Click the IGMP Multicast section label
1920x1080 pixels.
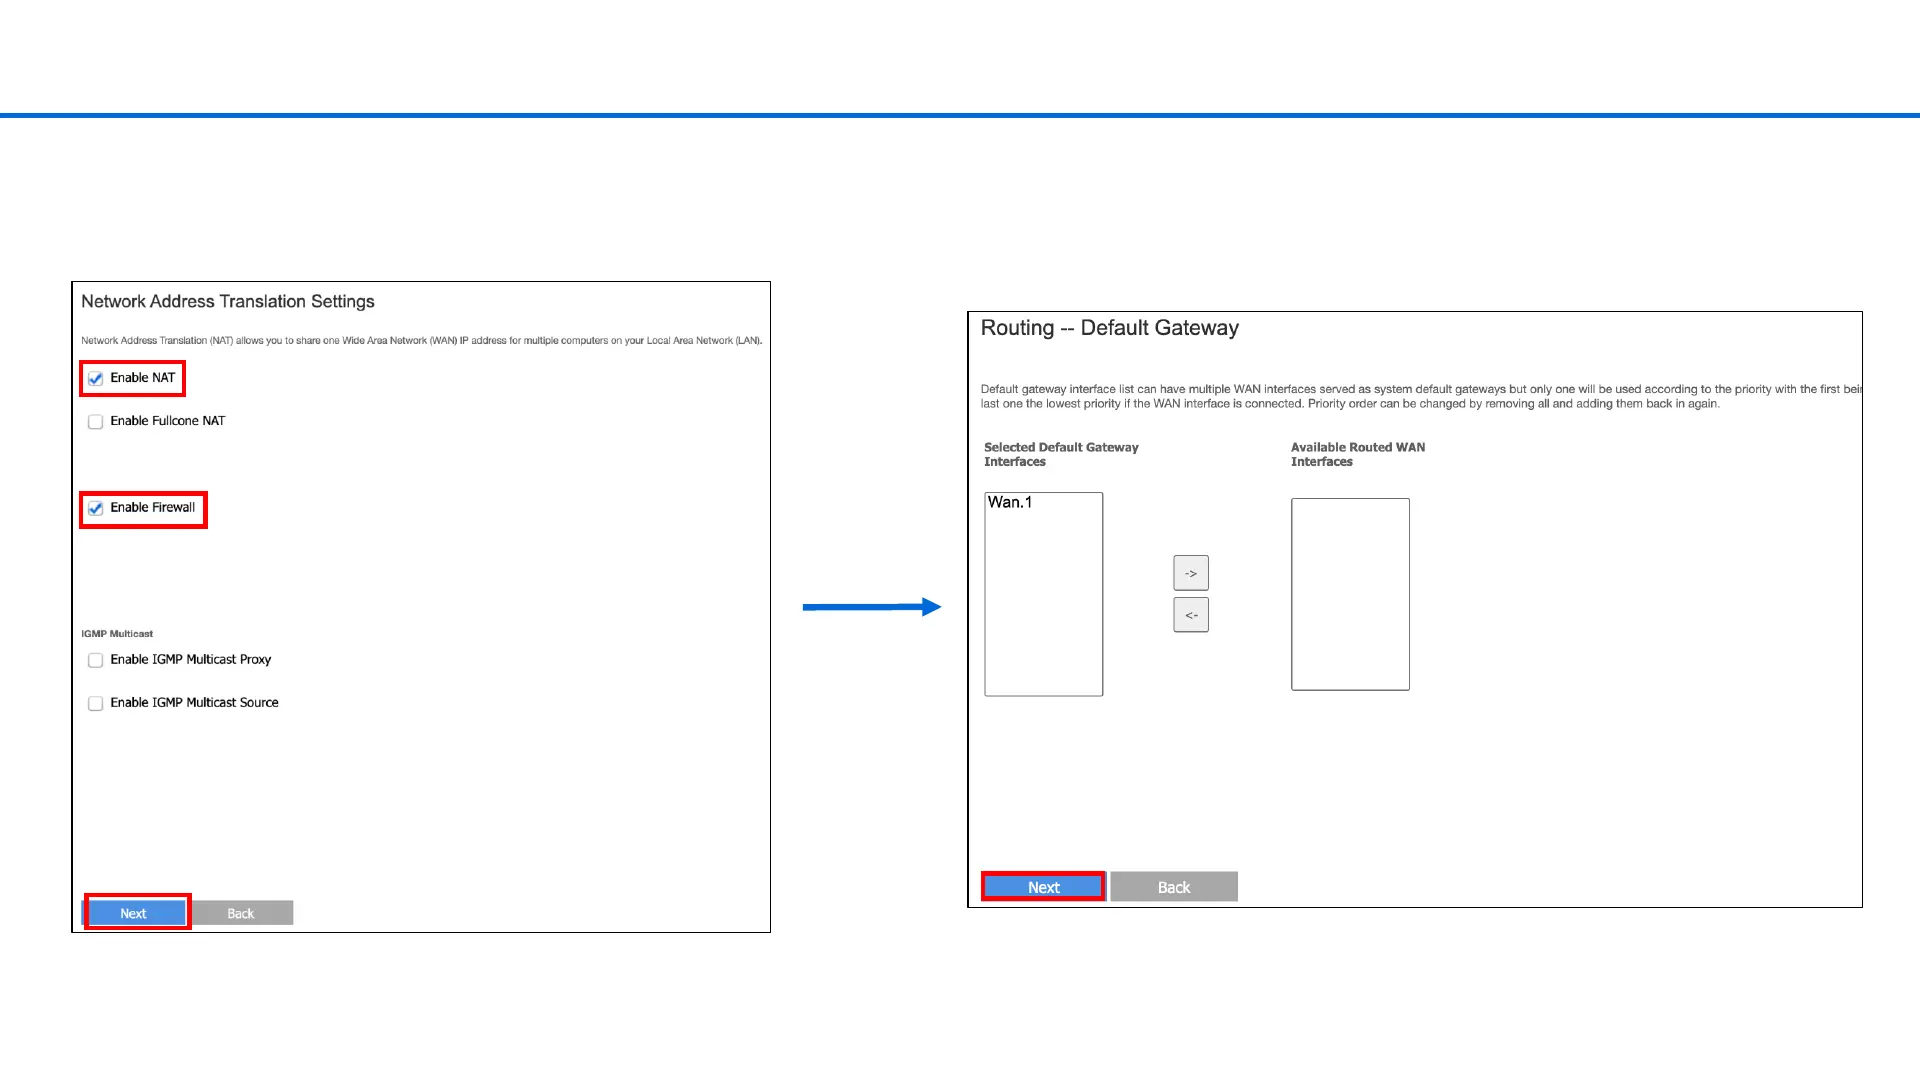(x=117, y=634)
